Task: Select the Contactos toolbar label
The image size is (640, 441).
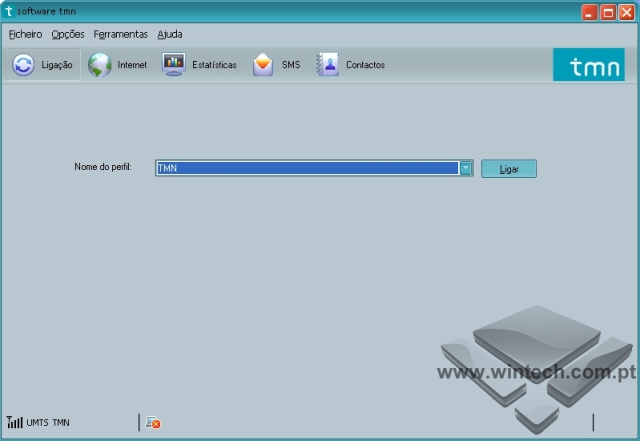Action: pos(365,65)
